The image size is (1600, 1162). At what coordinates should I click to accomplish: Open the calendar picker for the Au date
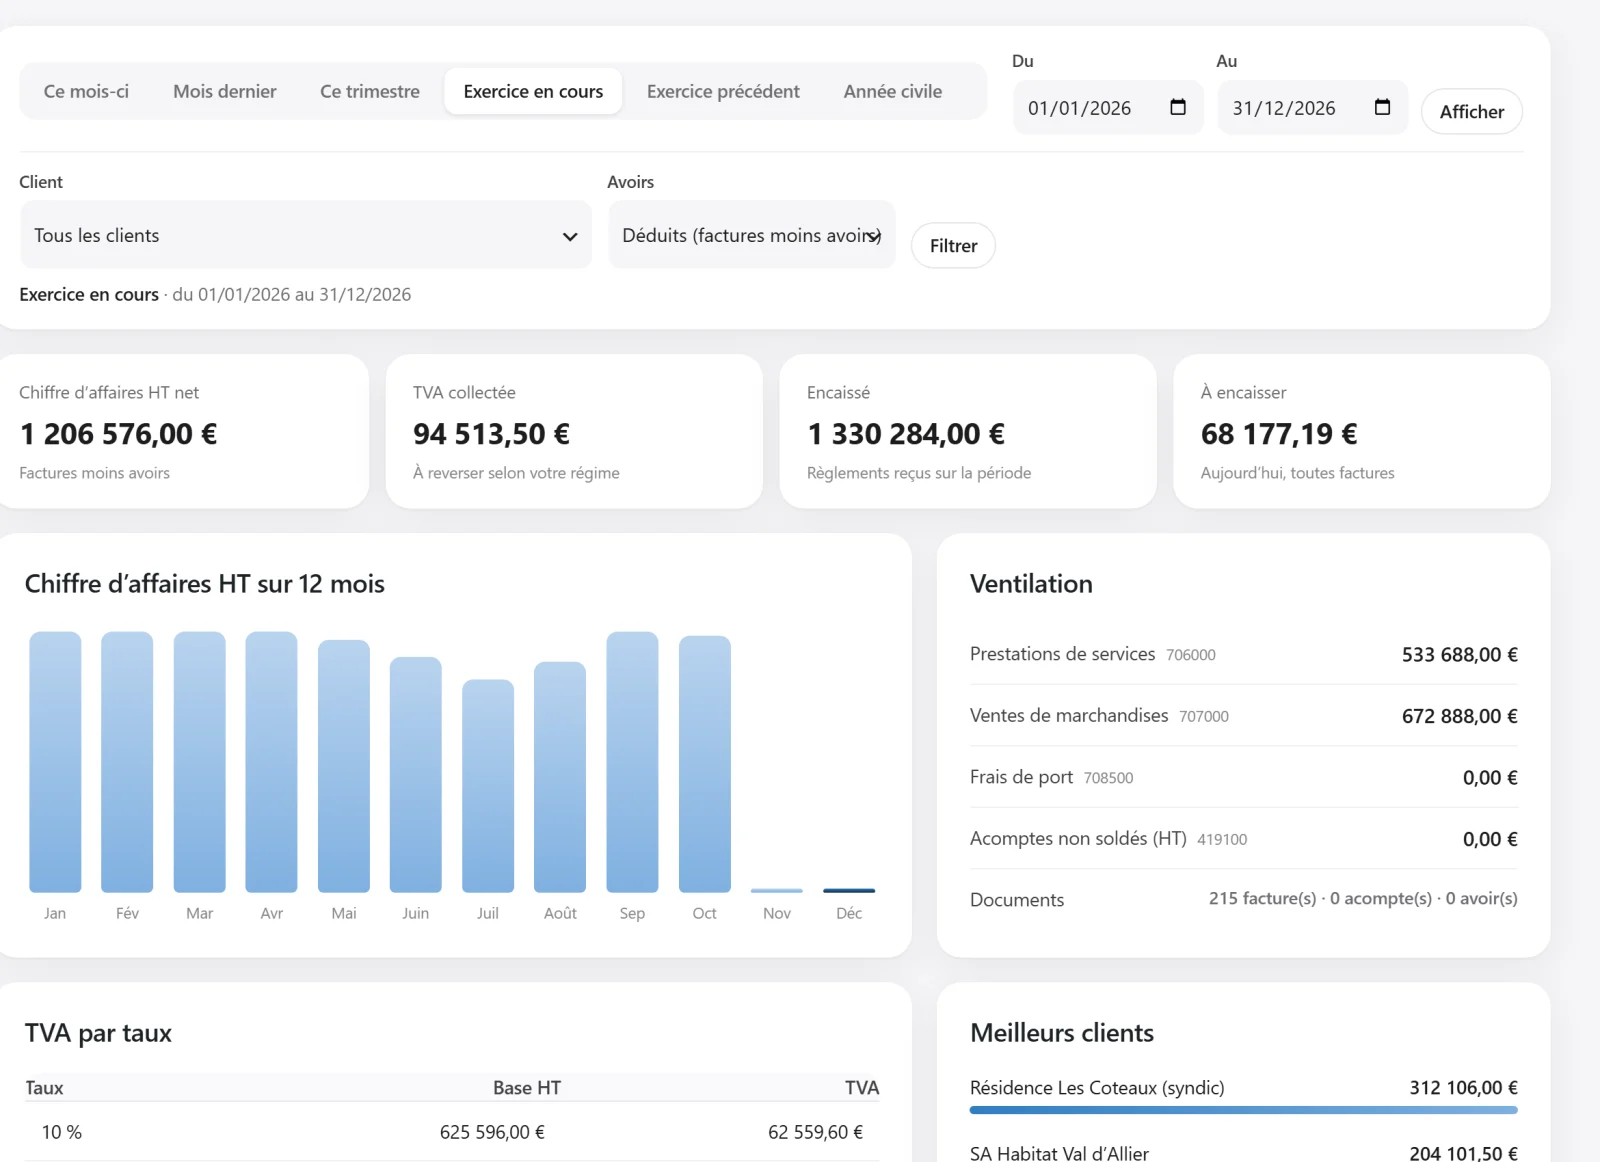click(1382, 107)
